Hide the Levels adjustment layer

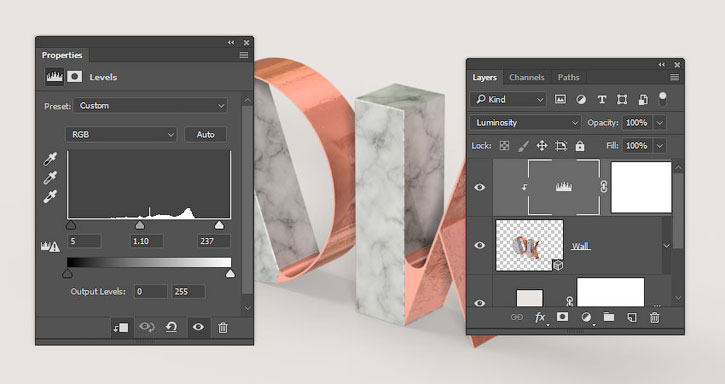coord(479,187)
